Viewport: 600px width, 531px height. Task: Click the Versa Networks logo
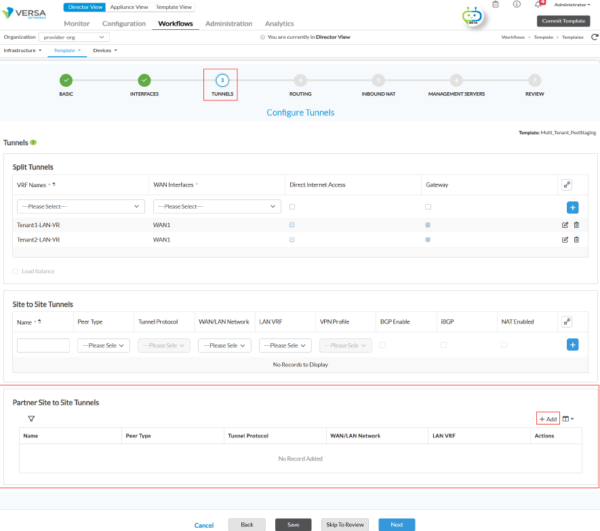tap(24, 13)
